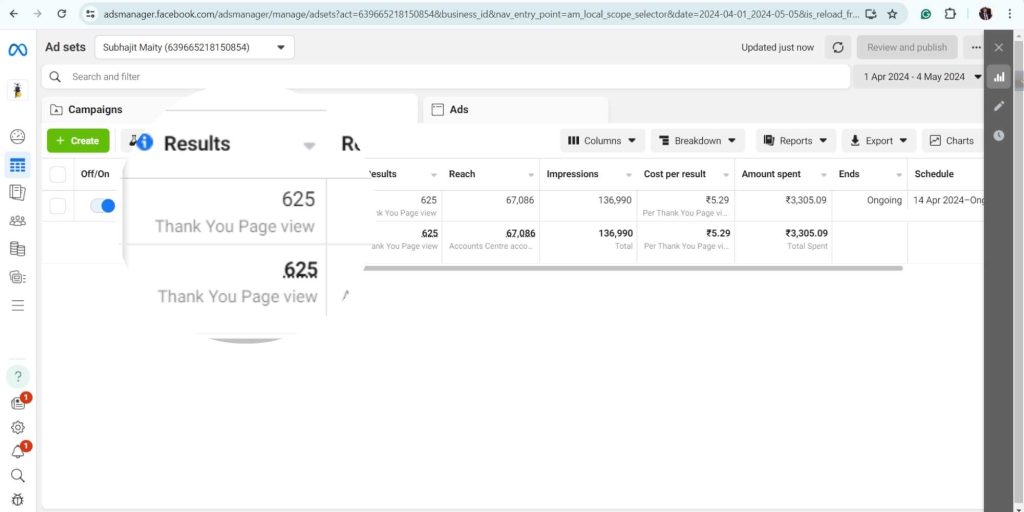Expand the Breakdown dropdown
The height and width of the screenshot is (512, 1024).
pyautogui.click(x=697, y=140)
